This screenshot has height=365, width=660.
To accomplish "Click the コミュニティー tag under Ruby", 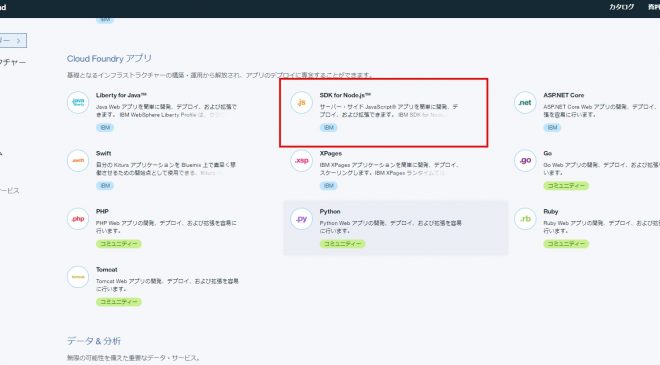I will click(566, 244).
